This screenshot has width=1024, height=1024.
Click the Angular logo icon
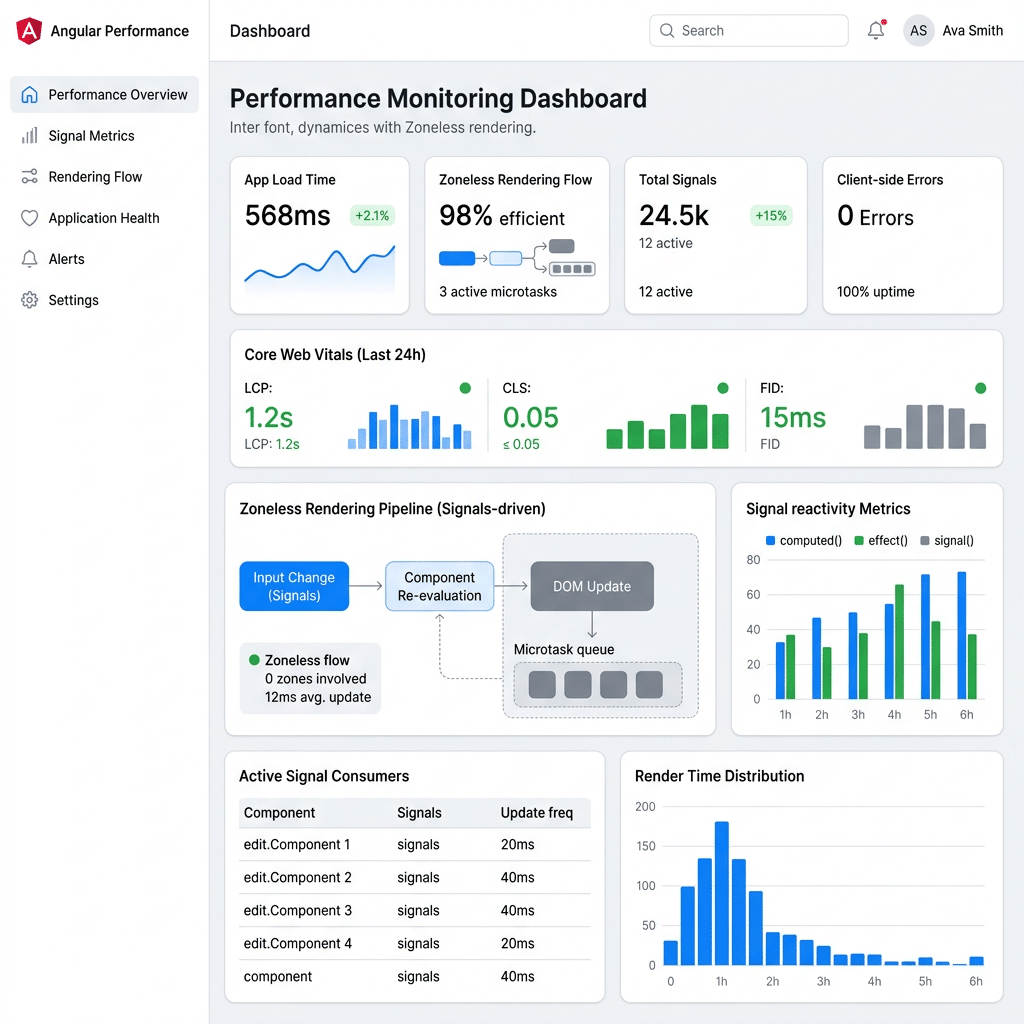[29, 31]
